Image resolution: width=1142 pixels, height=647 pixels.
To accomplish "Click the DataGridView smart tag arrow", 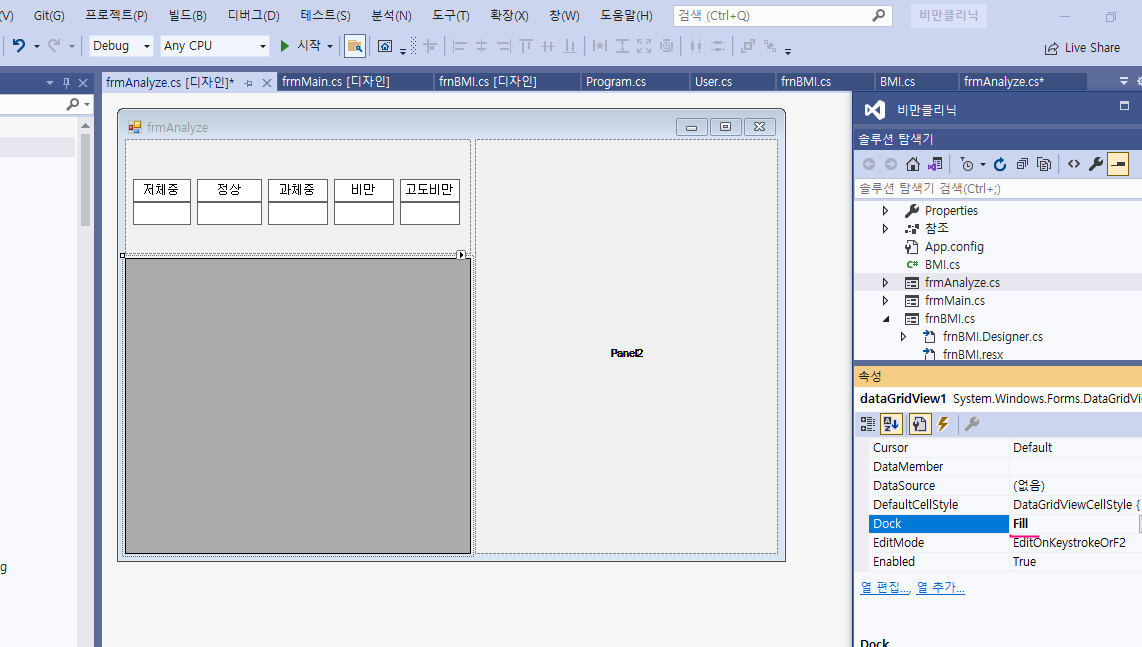I will [461, 254].
